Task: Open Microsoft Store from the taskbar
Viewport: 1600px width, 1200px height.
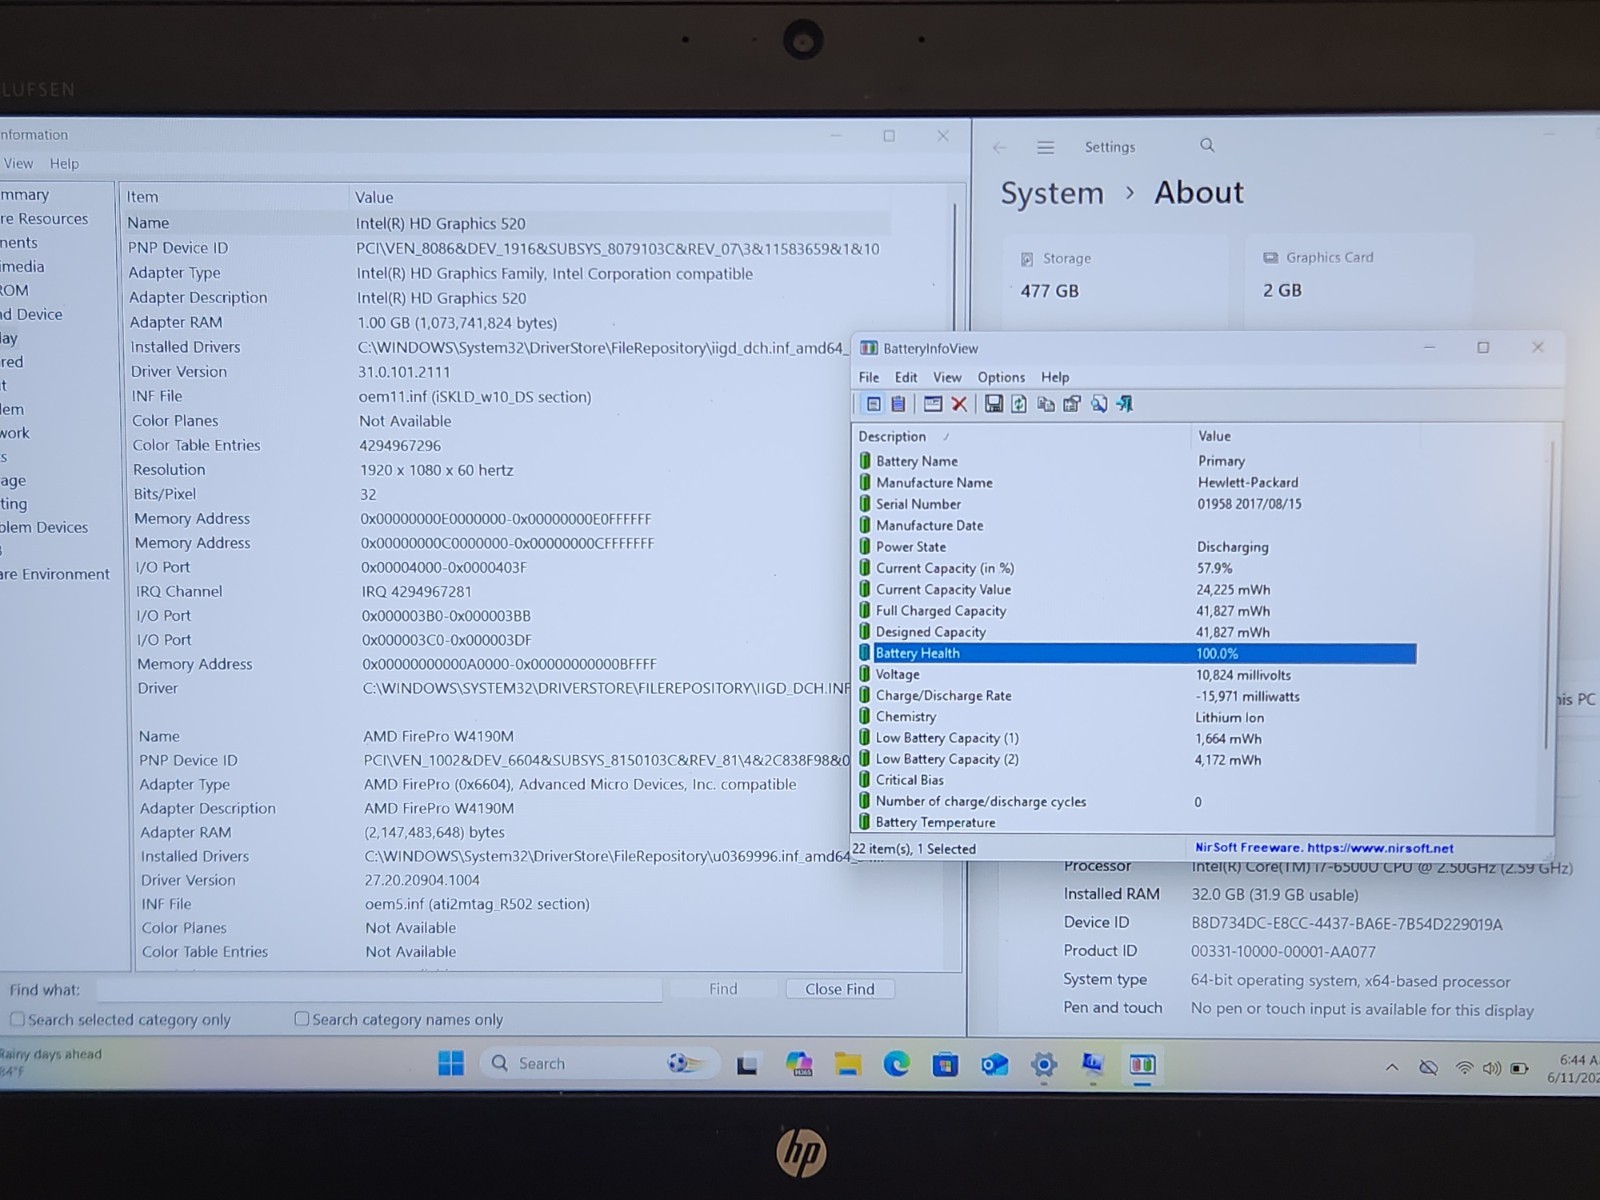Action: 945,1065
